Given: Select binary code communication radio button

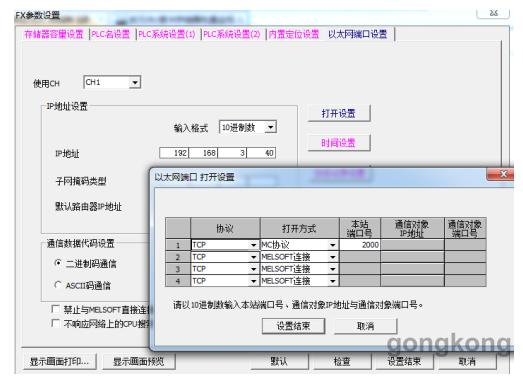Looking at the screenshot, I should click(58, 263).
